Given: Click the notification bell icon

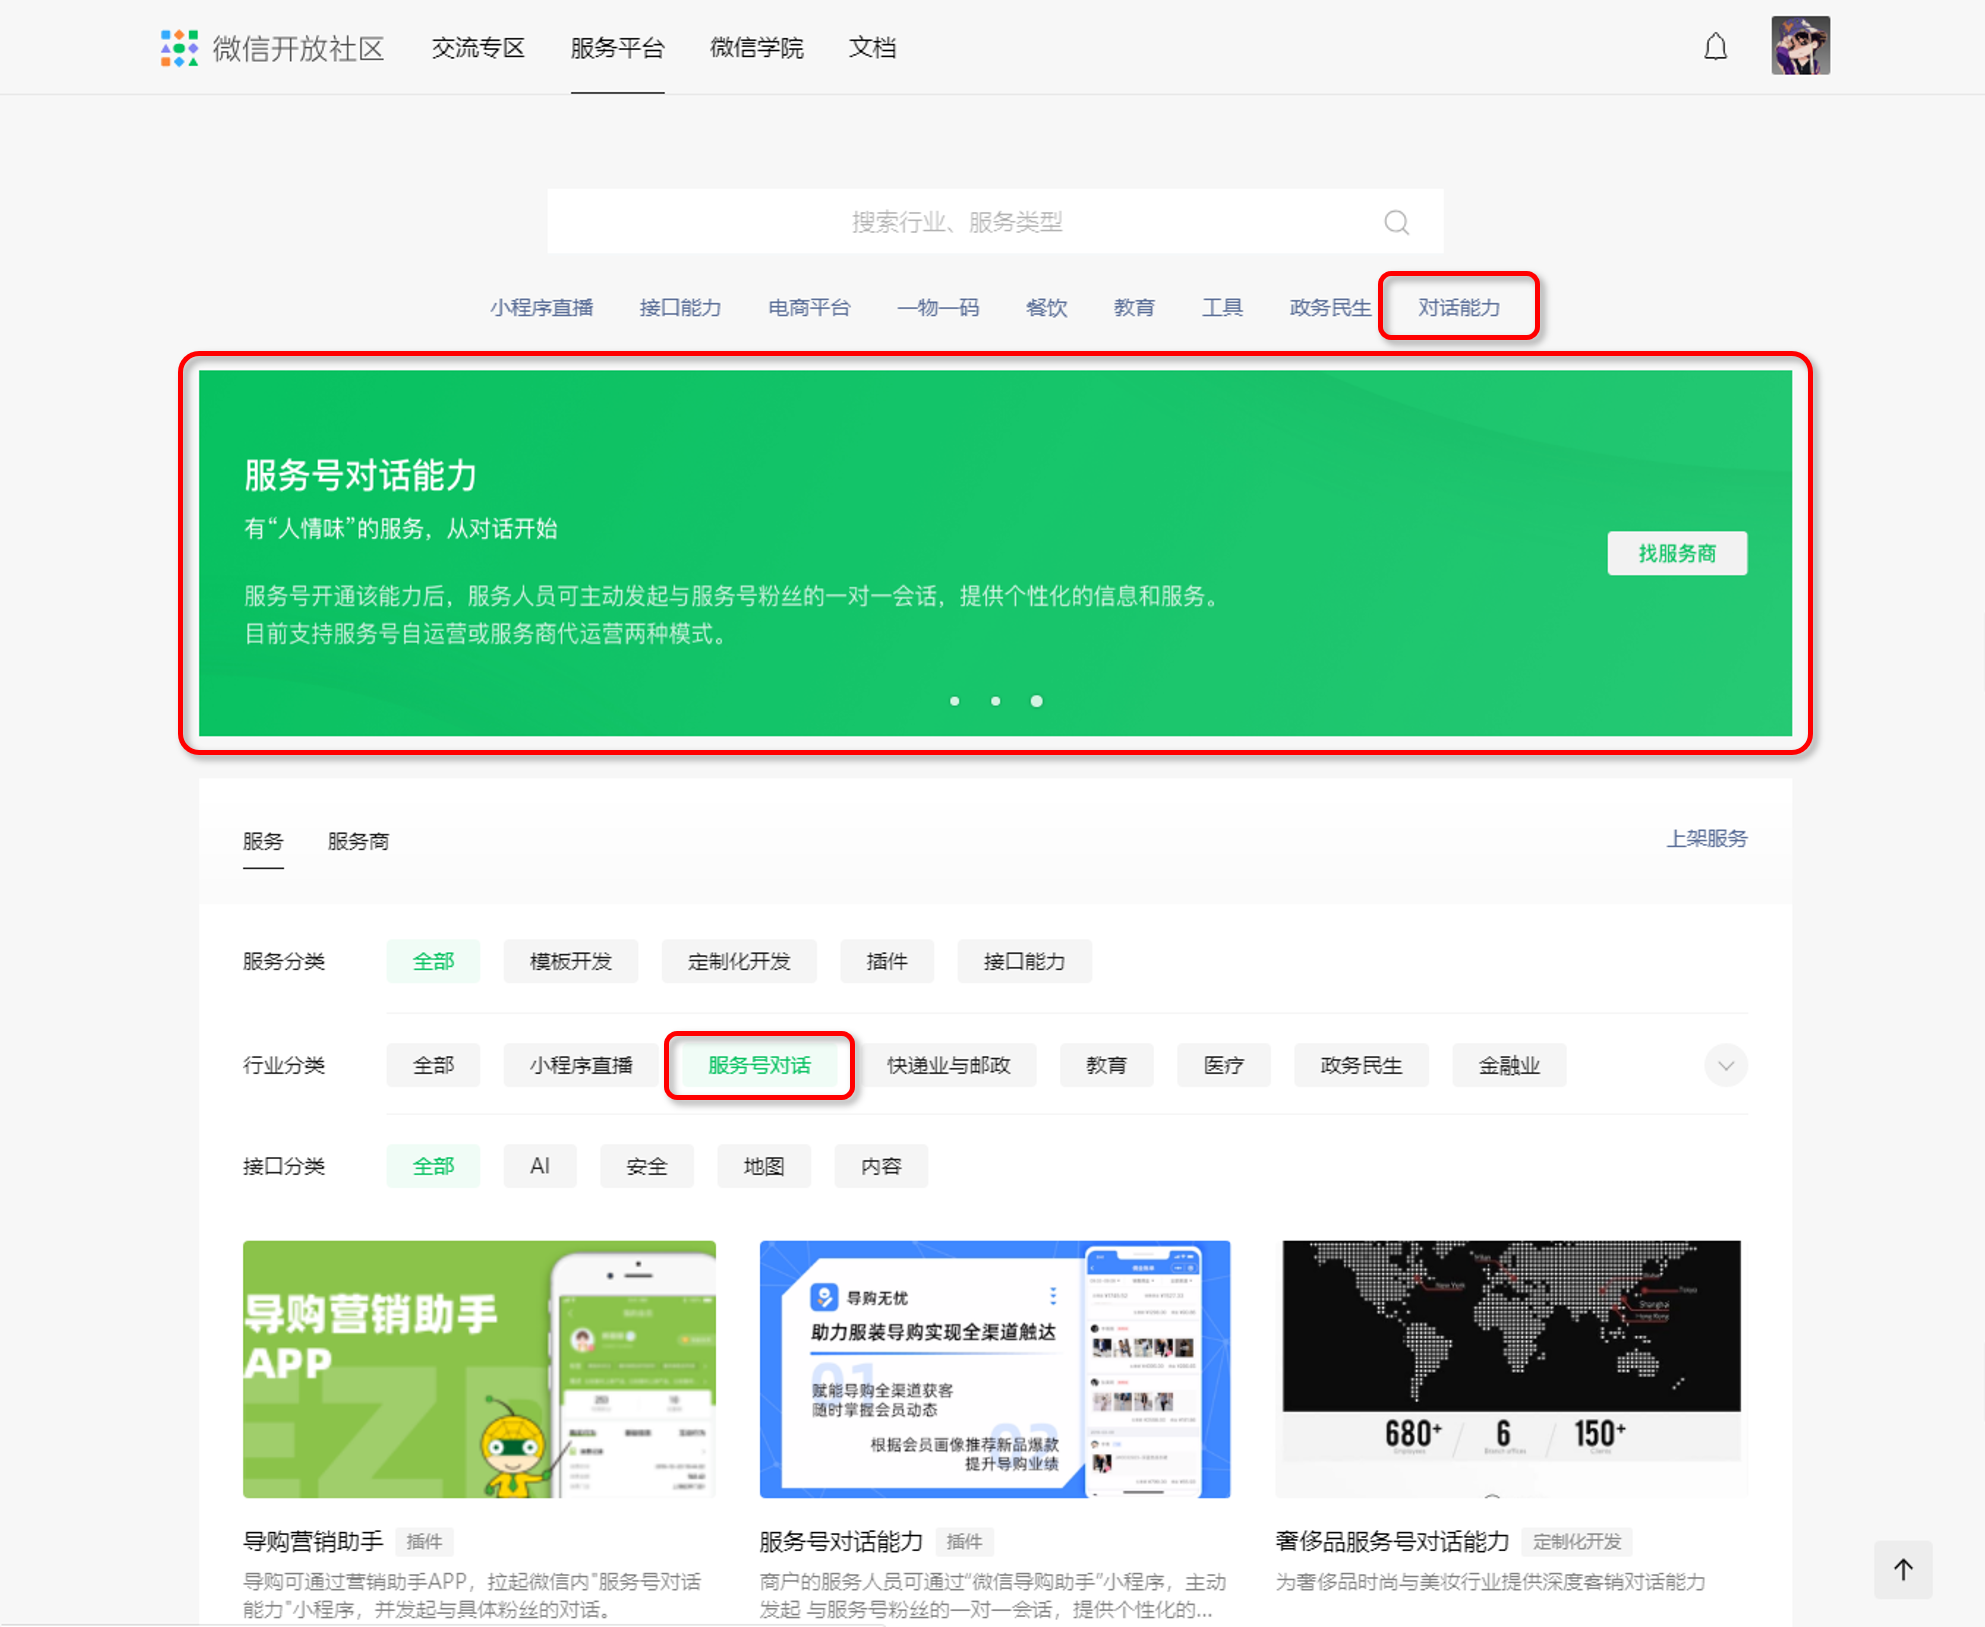Looking at the screenshot, I should click(1715, 47).
